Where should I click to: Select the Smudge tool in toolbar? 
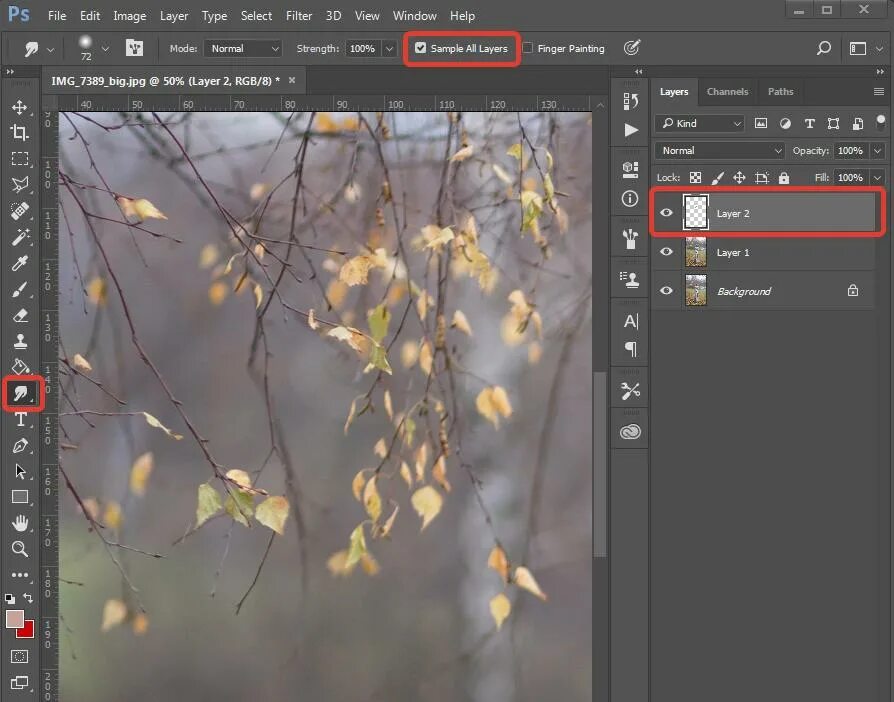click(x=21, y=393)
